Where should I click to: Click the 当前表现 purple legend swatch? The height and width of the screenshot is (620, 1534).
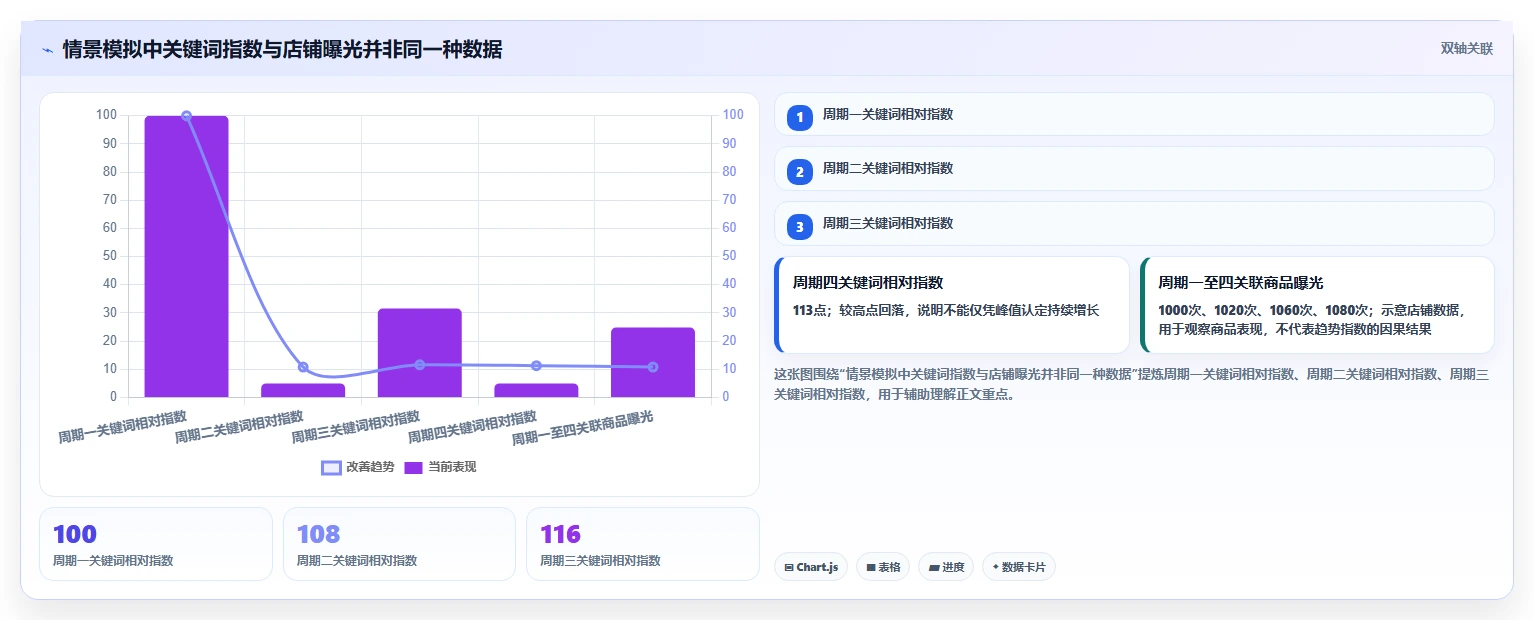click(x=414, y=467)
